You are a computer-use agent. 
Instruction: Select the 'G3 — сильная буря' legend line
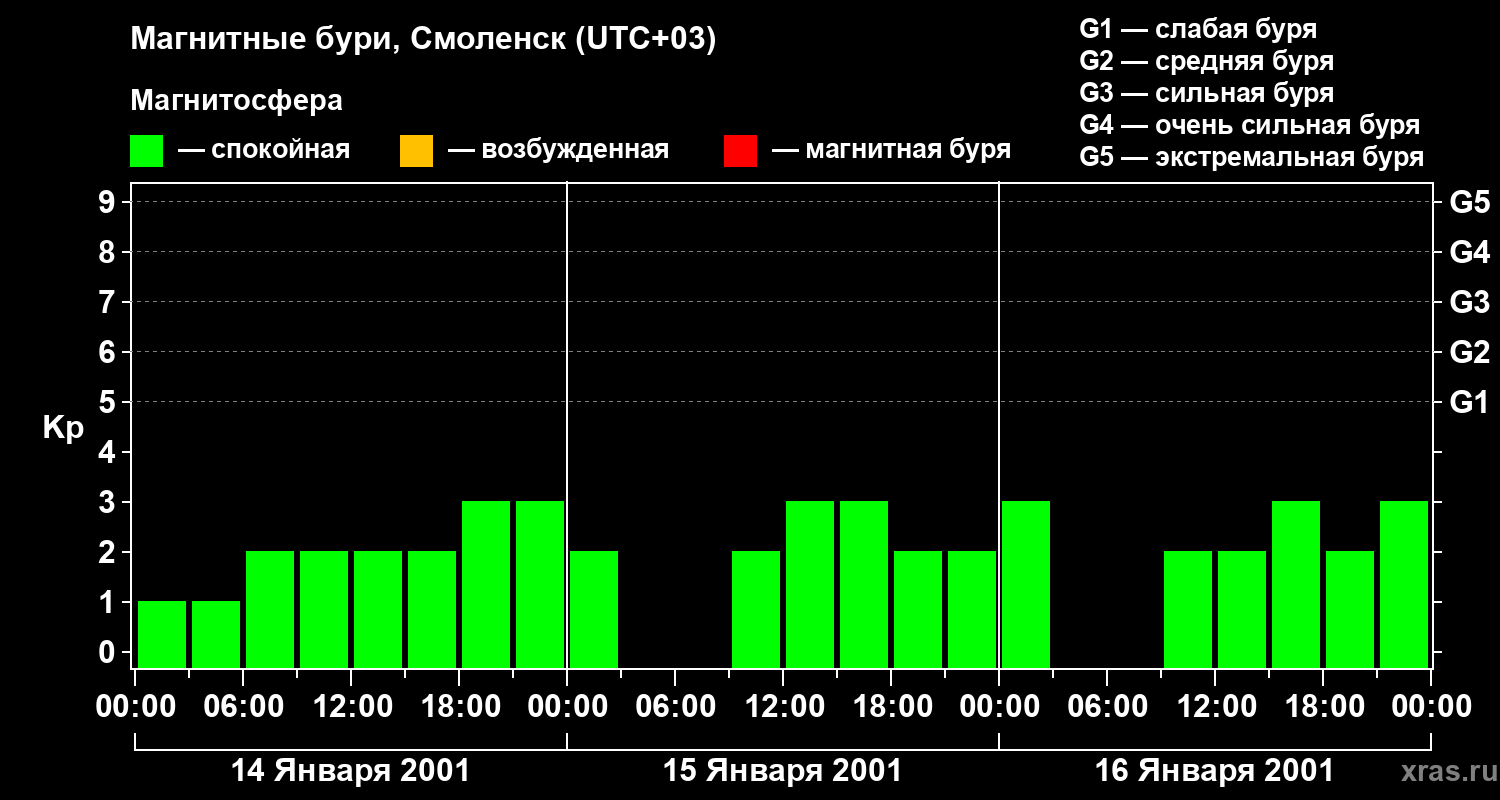coord(1206,93)
